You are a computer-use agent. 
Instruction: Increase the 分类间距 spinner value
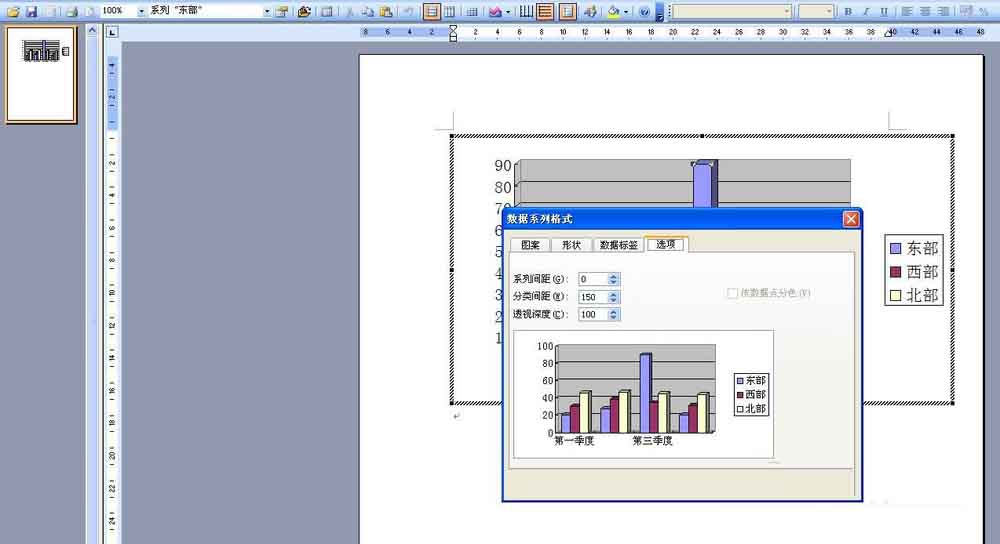click(613, 294)
